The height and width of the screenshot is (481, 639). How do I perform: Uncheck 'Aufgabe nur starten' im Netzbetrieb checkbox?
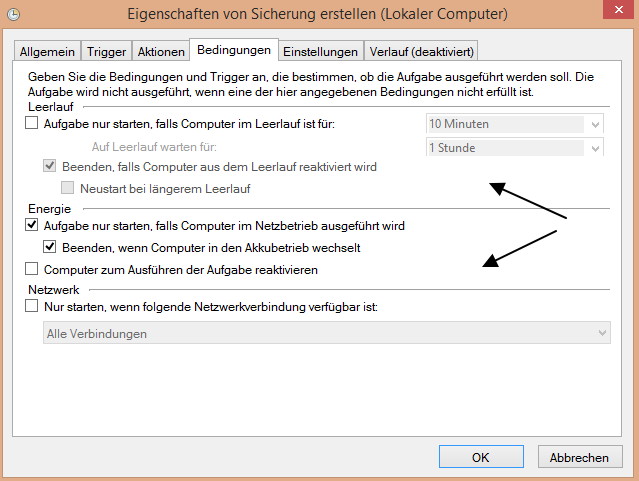[31, 226]
